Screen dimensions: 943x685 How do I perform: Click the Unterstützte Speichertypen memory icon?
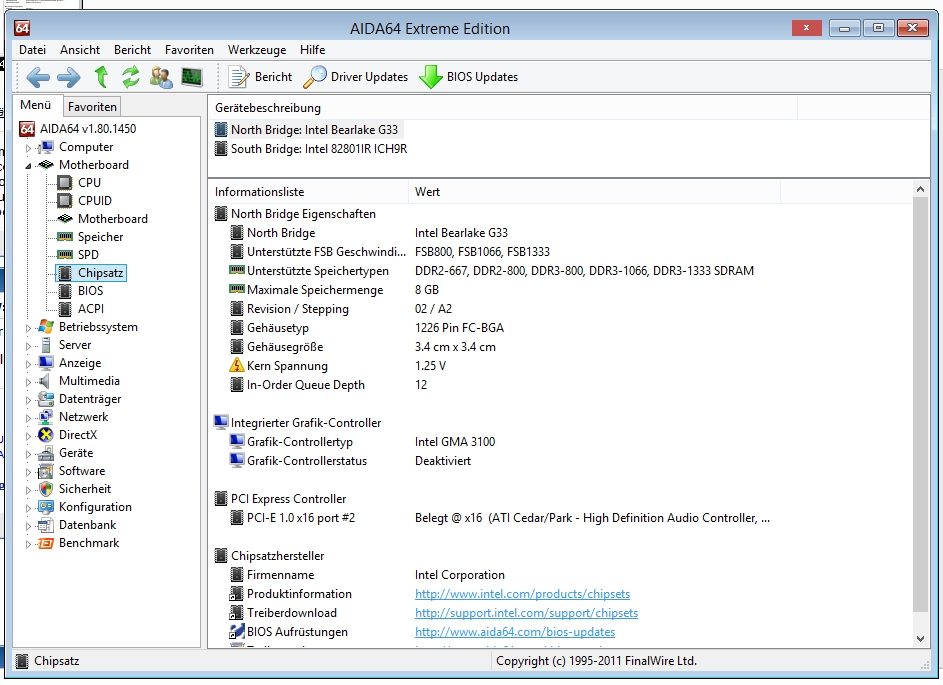(x=237, y=270)
